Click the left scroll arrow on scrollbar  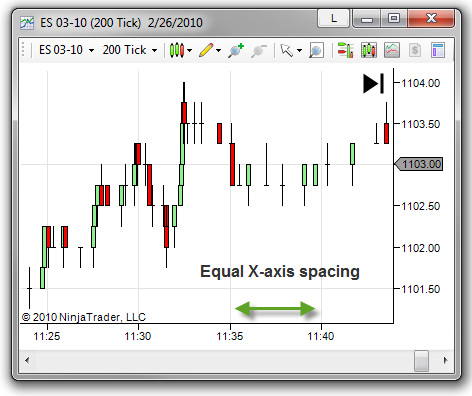[27, 360]
